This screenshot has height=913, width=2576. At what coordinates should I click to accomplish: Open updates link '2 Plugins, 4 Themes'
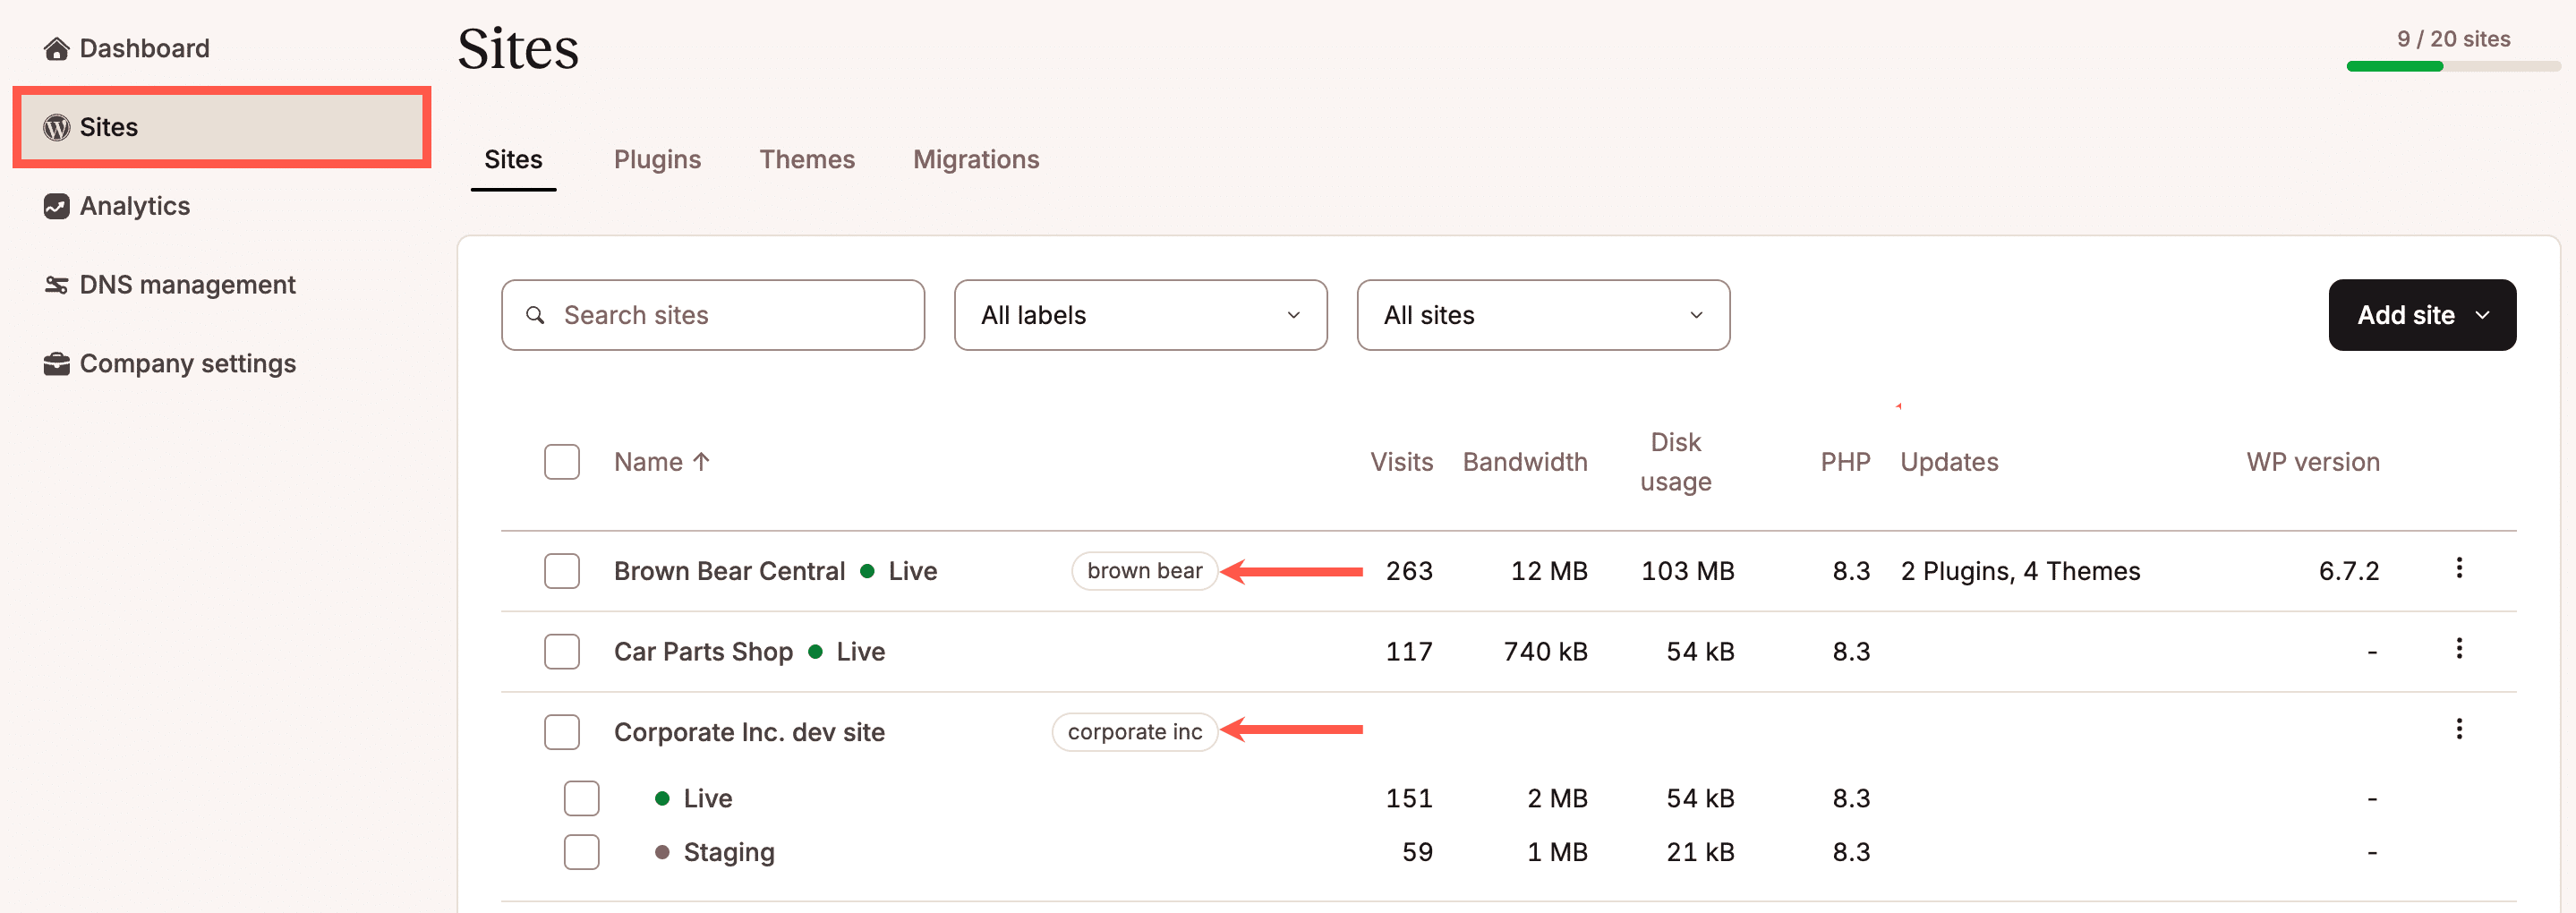click(x=2020, y=570)
